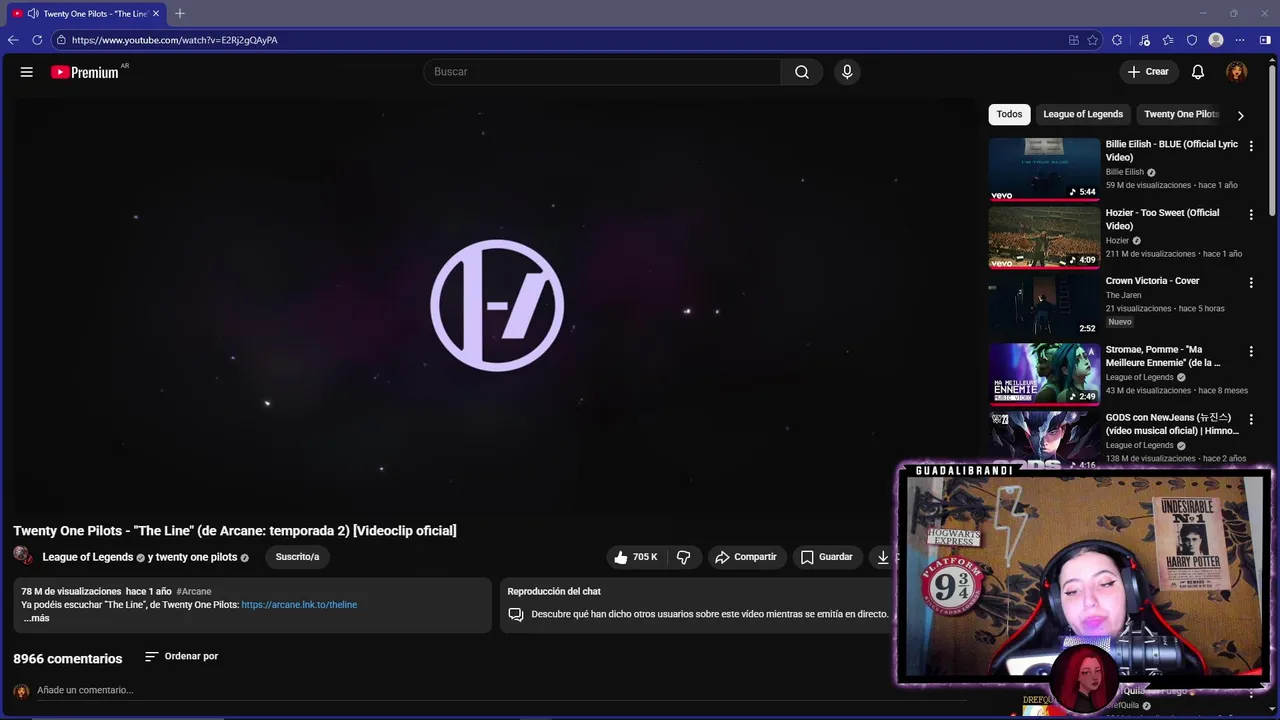Screen dimensions: 1280x720
Task: Open the browser profile avatar
Action: 1216,40
